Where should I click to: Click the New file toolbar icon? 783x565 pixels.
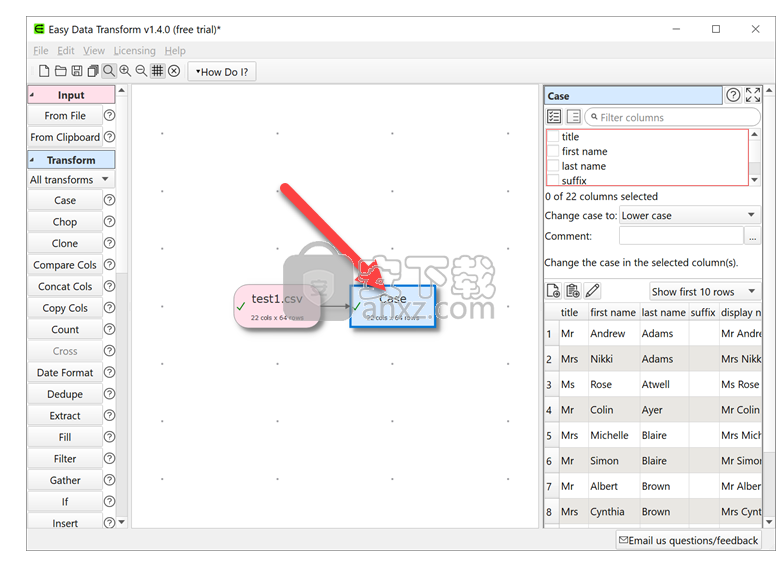coord(44,71)
